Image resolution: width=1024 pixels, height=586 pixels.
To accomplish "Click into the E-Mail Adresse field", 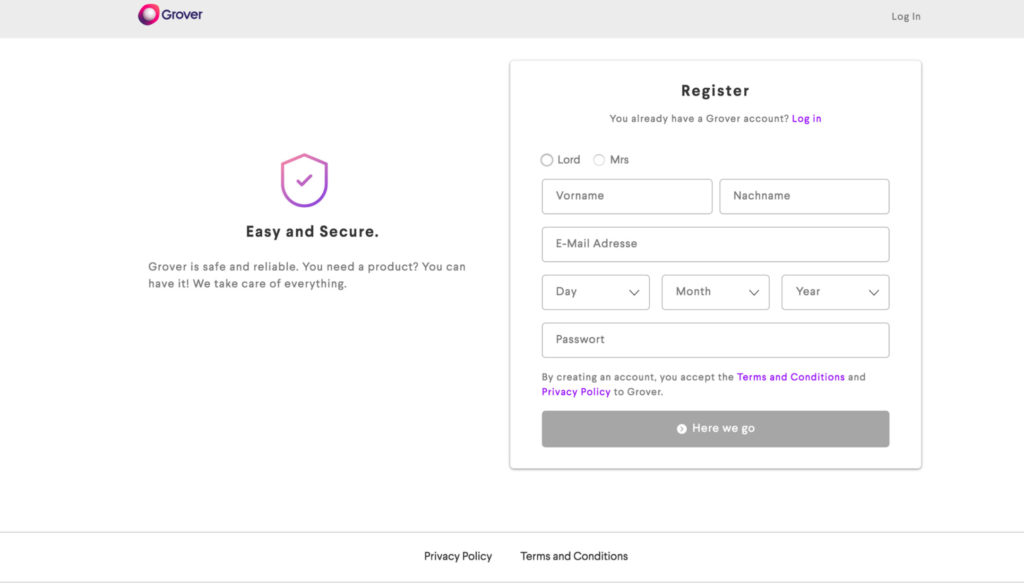I will 715,244.
